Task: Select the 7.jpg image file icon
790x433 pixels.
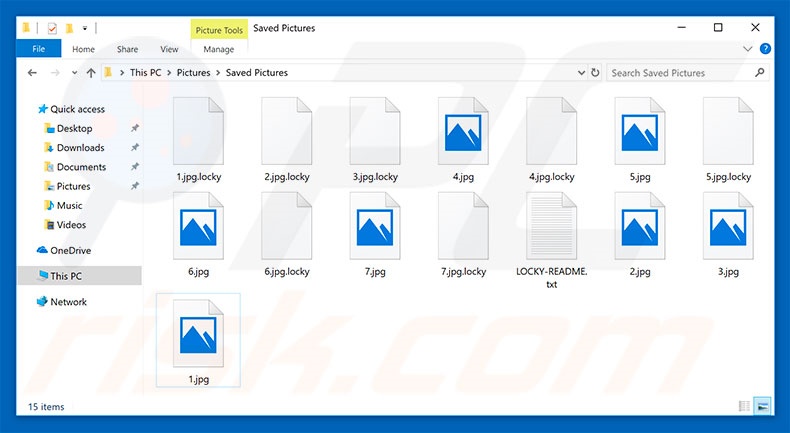Action: click(x=375, y=226)
